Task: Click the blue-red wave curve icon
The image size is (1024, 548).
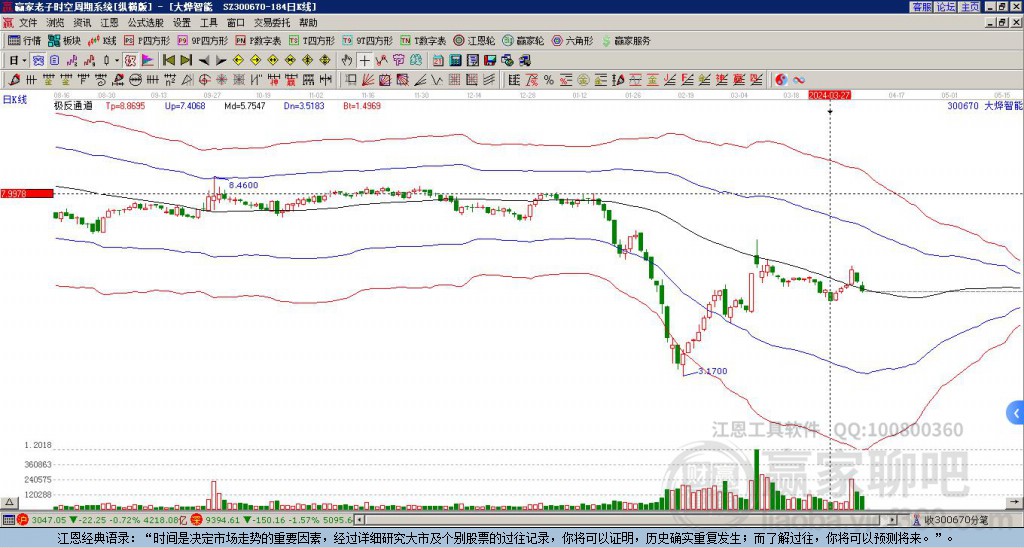Action: pyautogui.click(x=799, y=80)
